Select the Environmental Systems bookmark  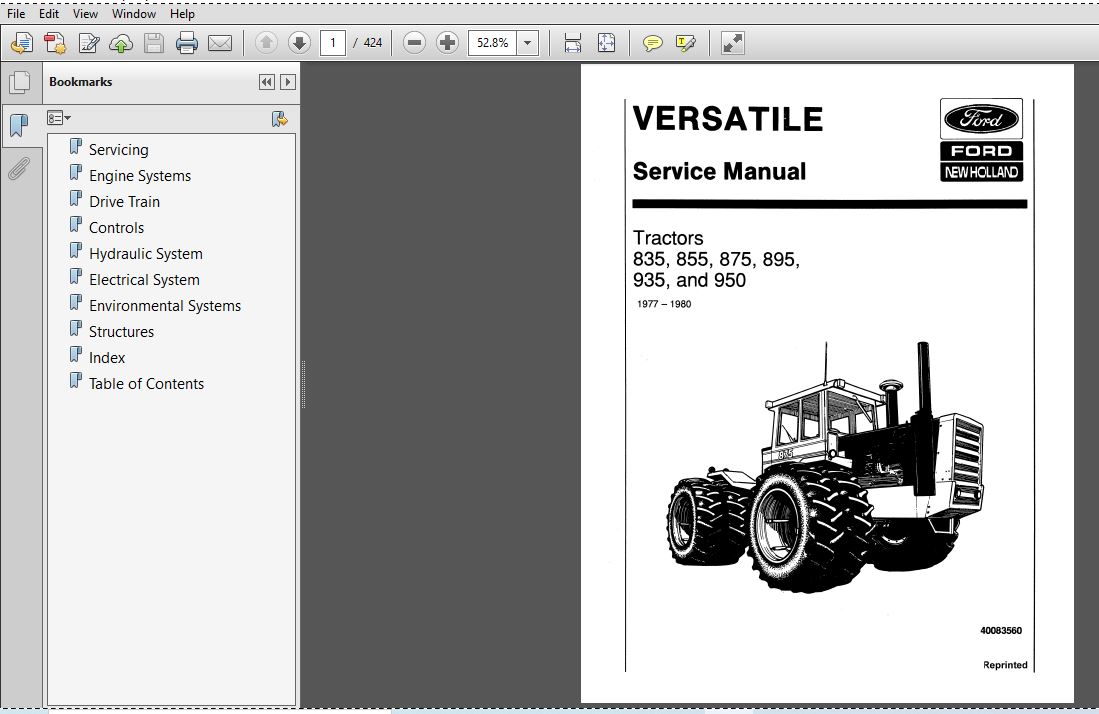click(x=165, y=305)
